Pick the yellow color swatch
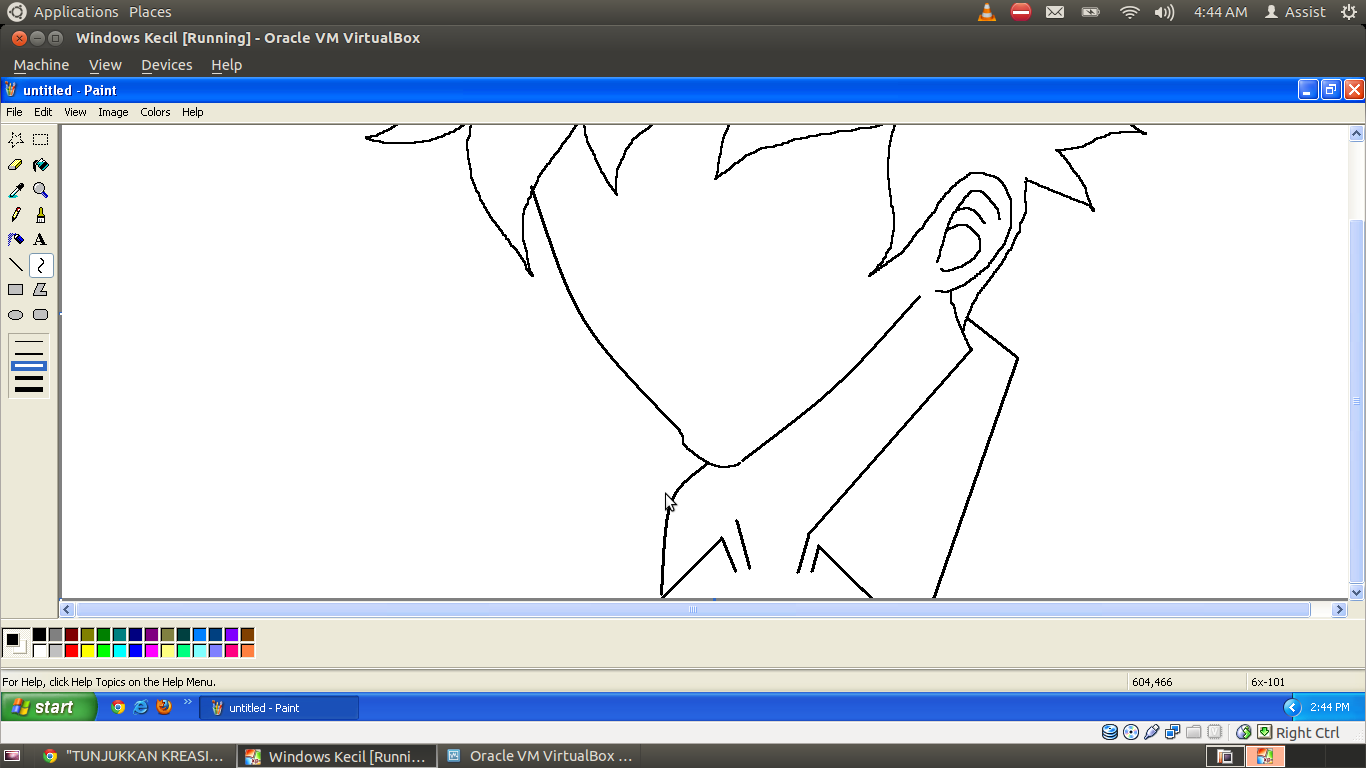The image size is (1366, 768). pyautogui.click(x=87, y=650)
